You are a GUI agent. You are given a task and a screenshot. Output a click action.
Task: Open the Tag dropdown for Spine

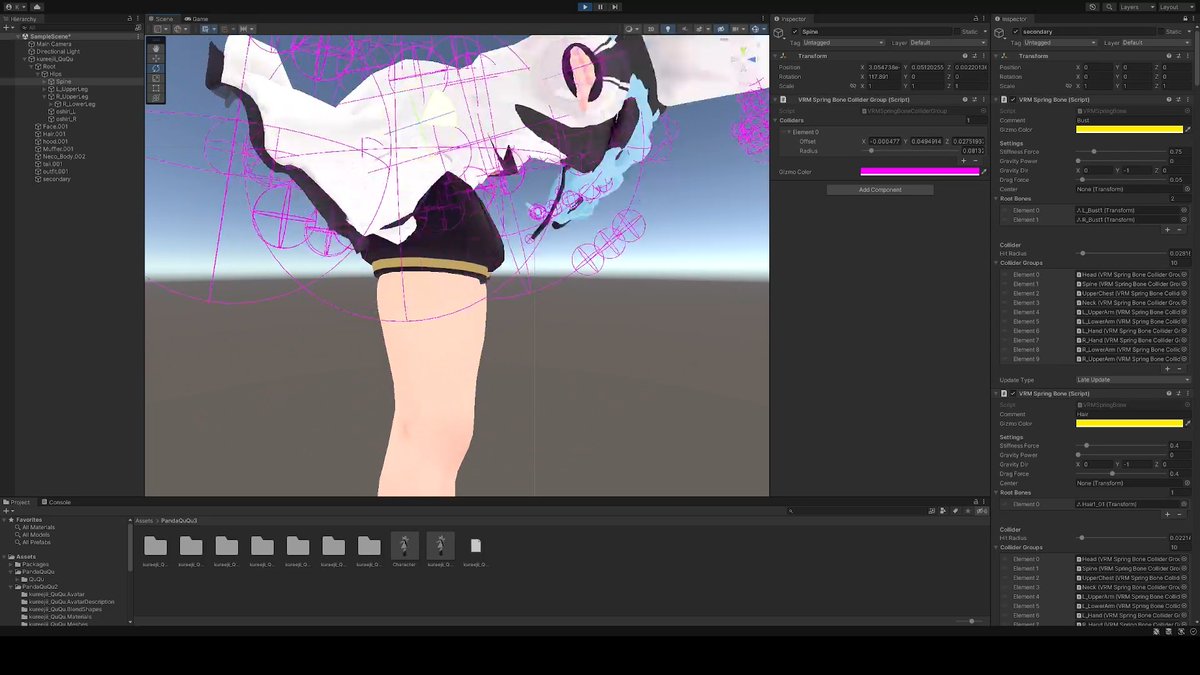click(x=844, y=43)
